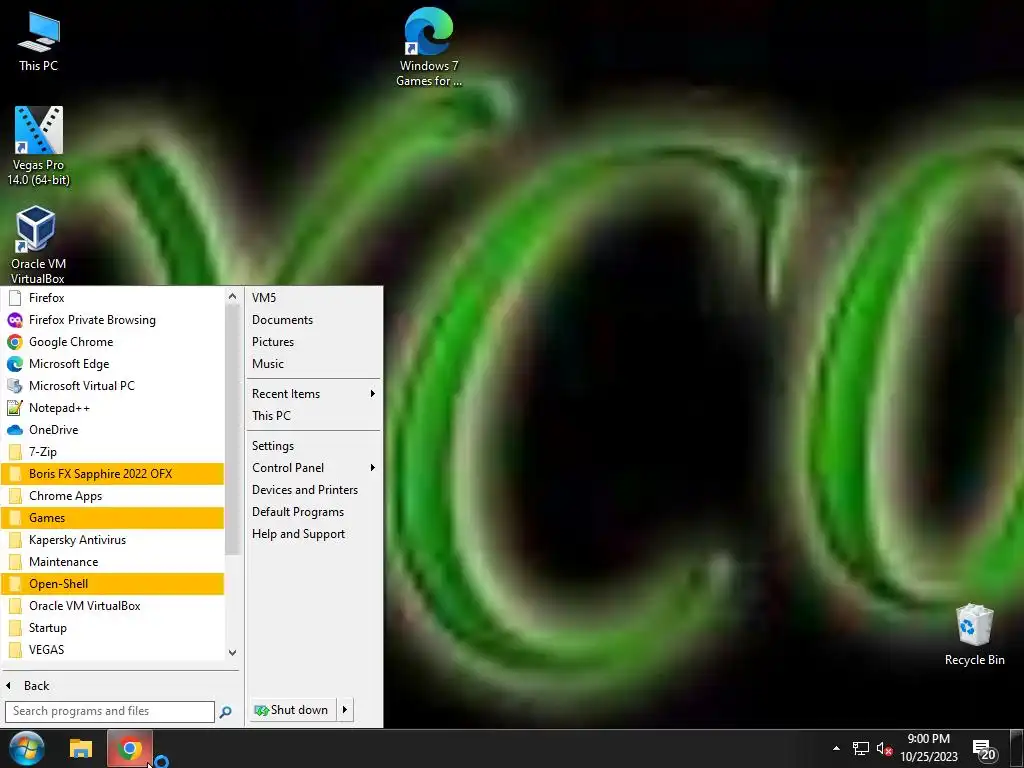Screen dimensions: 1024x768
Task: Open the Boris FX Sapphire 2022 OFX folder
Action: [112, 474]
